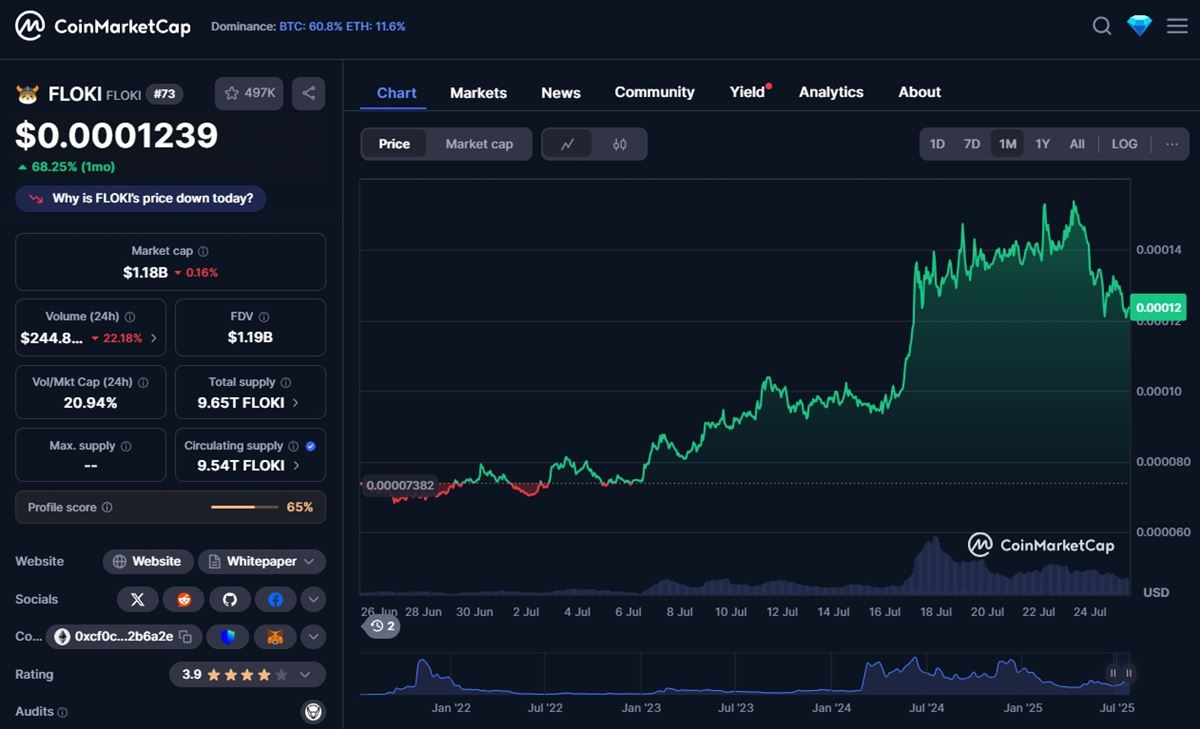Switch to the Markets tab
1200x729 pixels.
478,93
